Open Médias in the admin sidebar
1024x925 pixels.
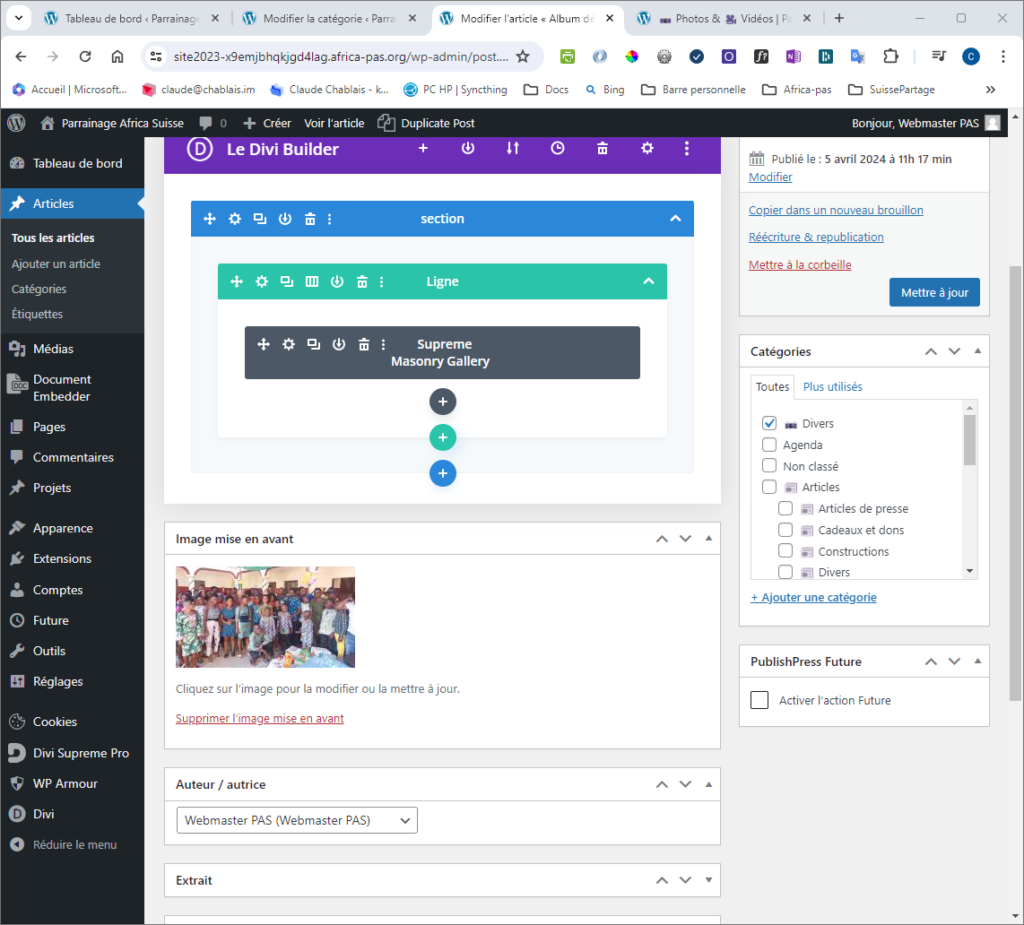(x=53, y=349)
